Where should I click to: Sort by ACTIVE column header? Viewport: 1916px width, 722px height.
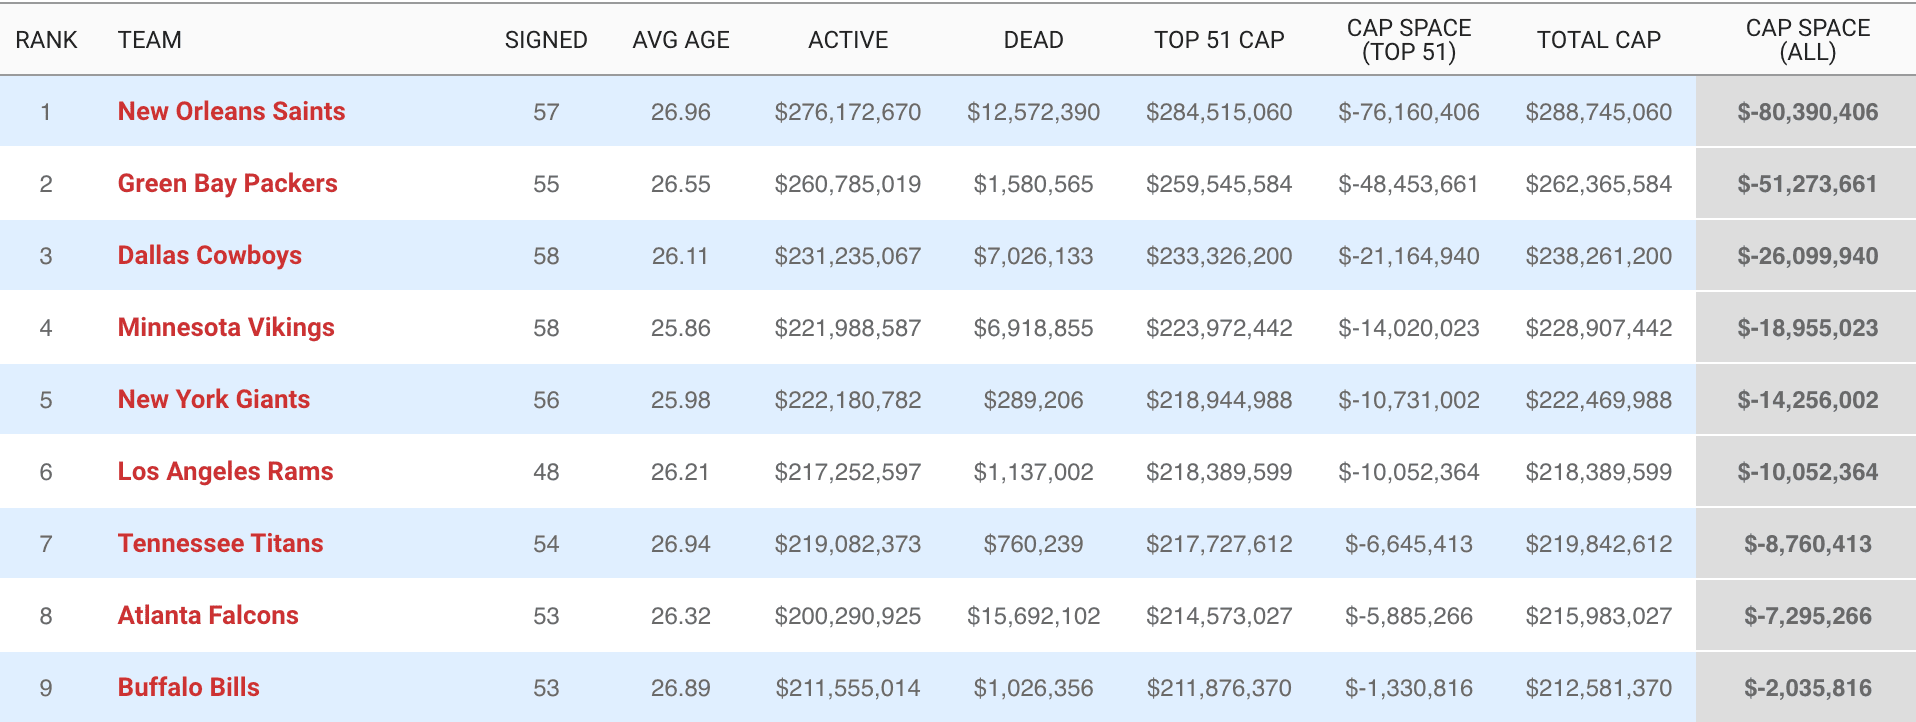[848, 40]
